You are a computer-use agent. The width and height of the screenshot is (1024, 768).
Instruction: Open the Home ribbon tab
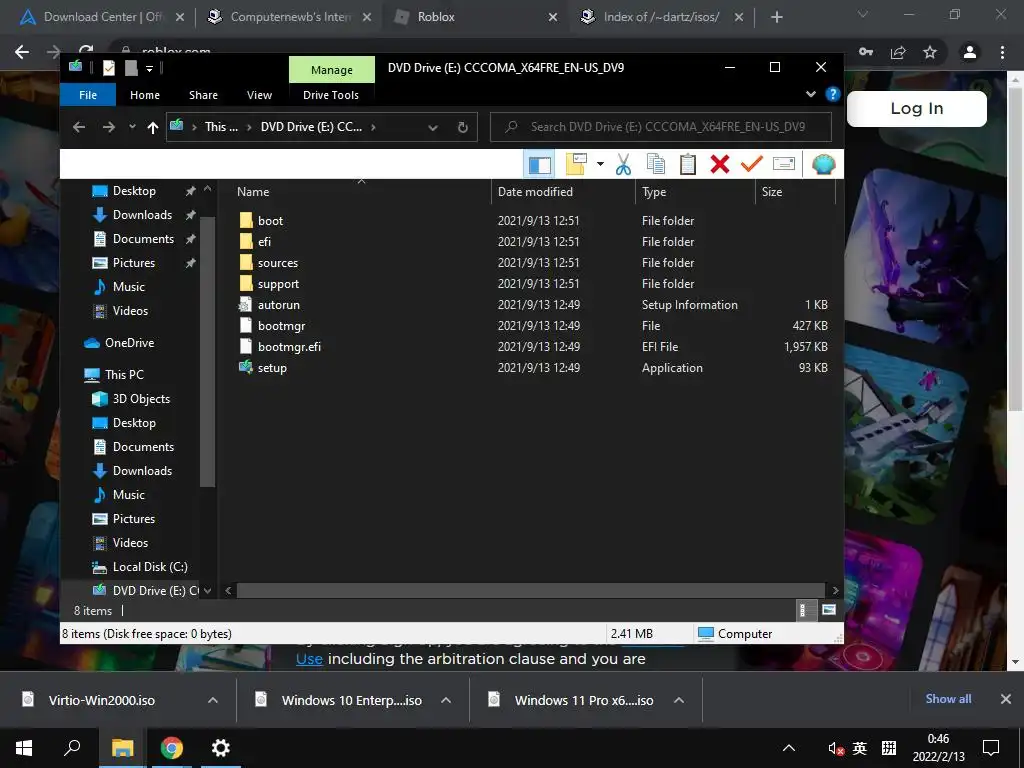[145, 95]
